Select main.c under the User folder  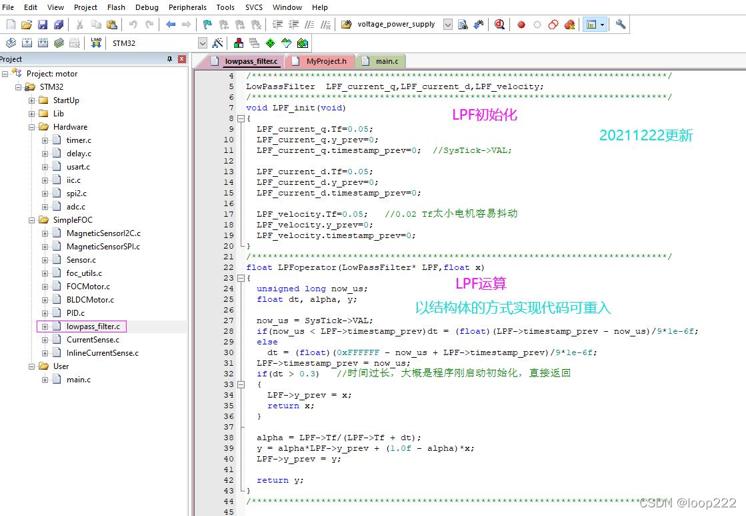click(79, 380)
